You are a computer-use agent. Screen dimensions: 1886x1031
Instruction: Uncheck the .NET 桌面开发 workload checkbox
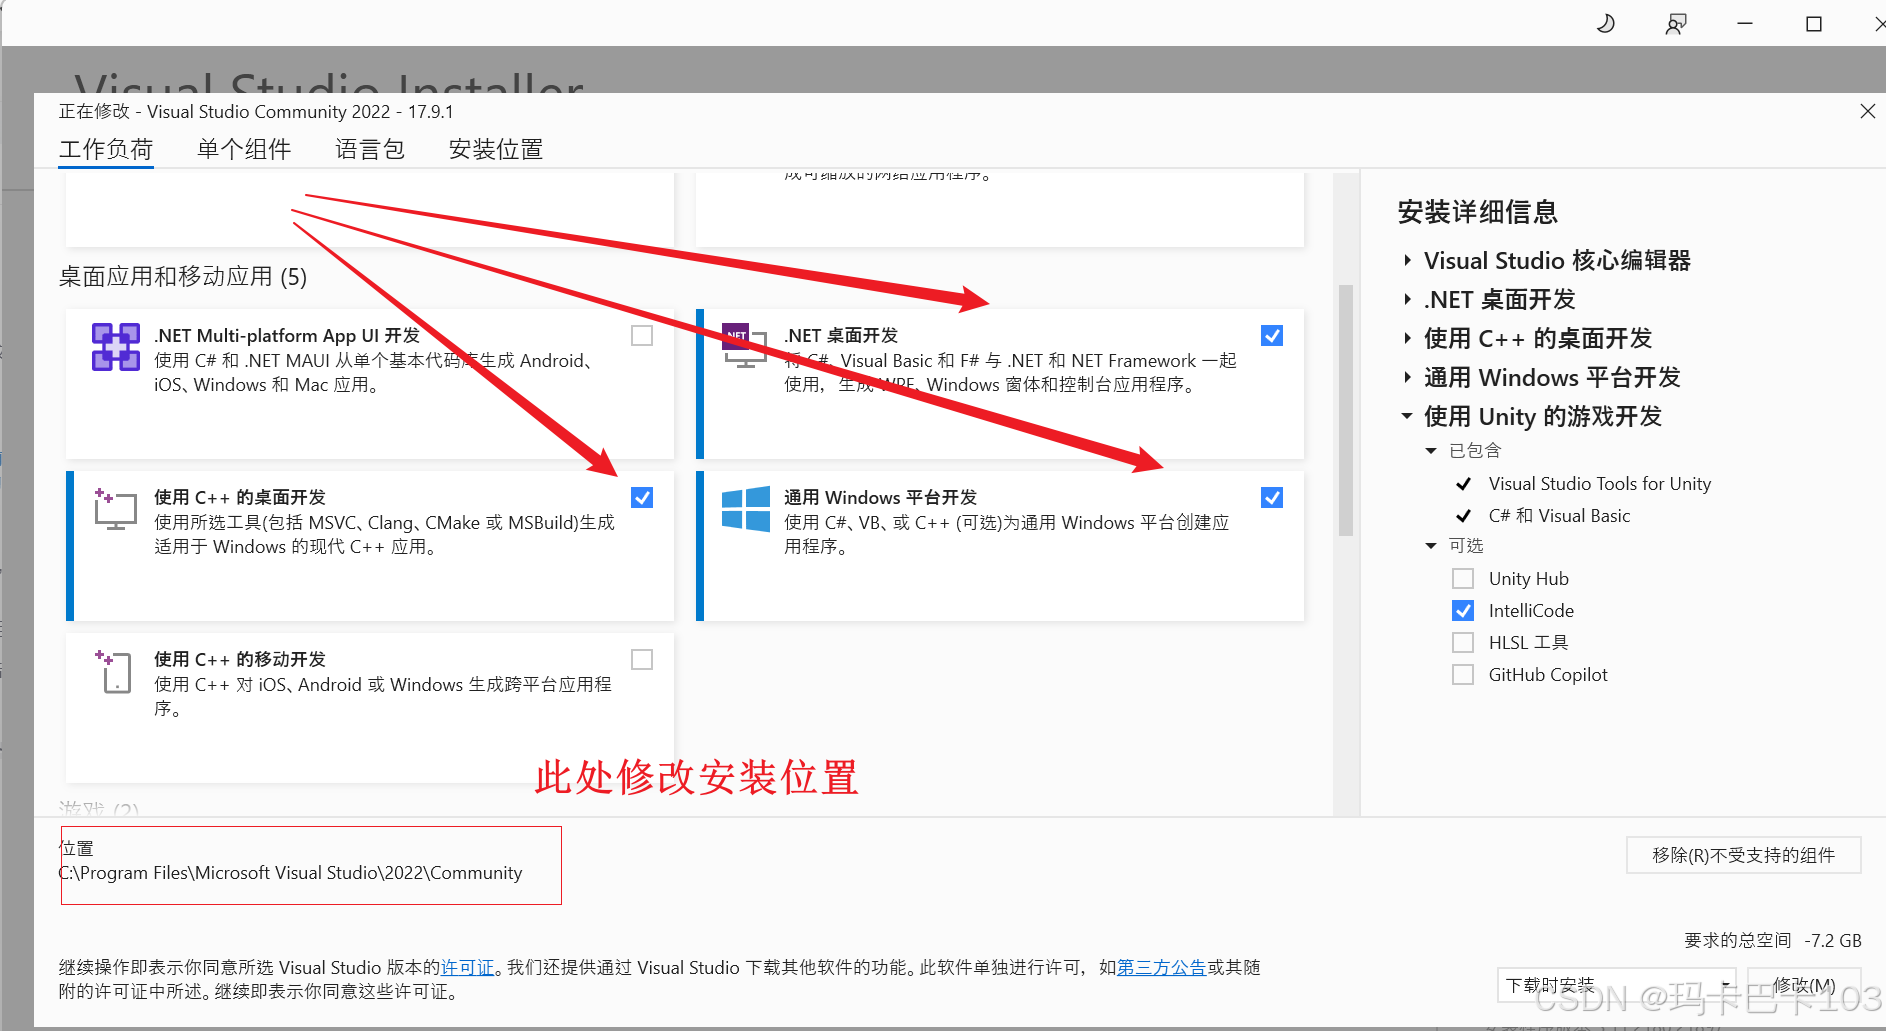(1272, 336)
